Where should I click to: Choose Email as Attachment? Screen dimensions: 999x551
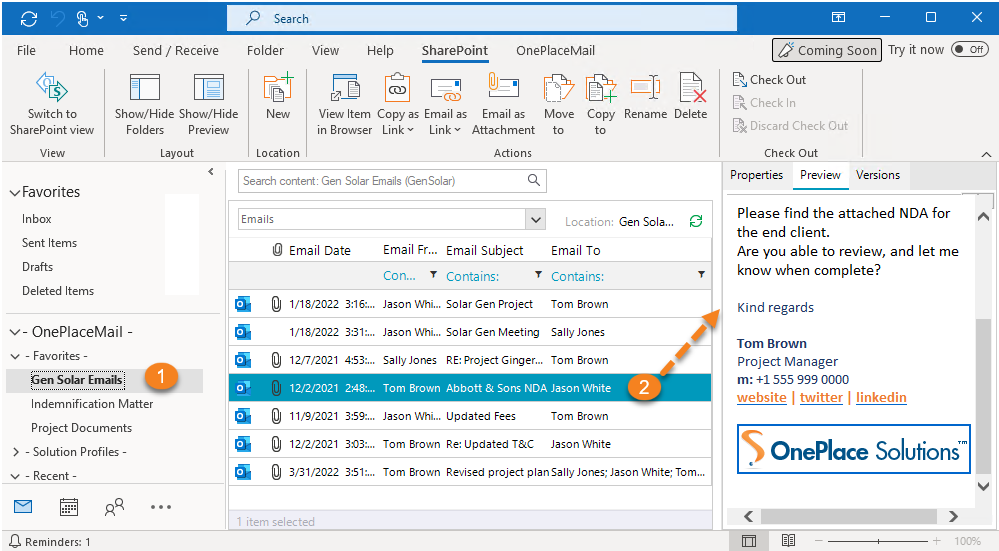[x=503, y=104]
